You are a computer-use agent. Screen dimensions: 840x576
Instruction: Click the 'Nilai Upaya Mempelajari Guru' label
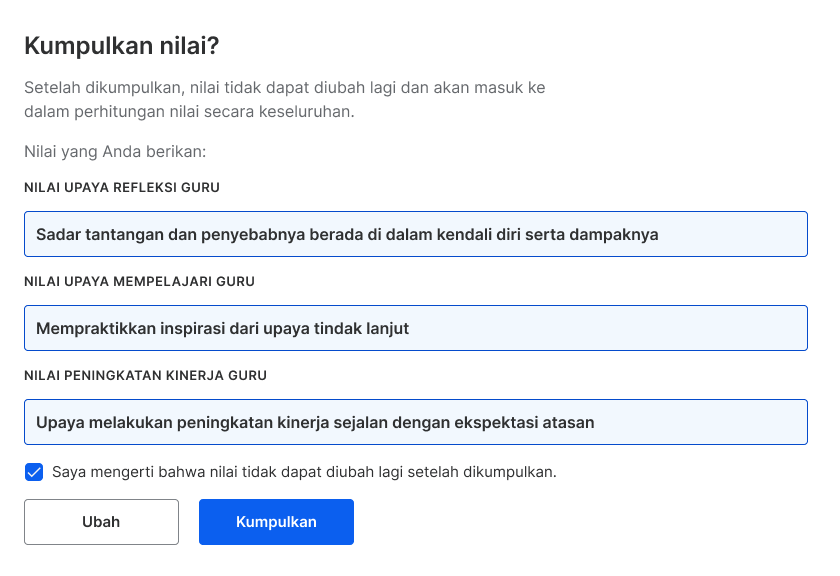pos(139,281)
